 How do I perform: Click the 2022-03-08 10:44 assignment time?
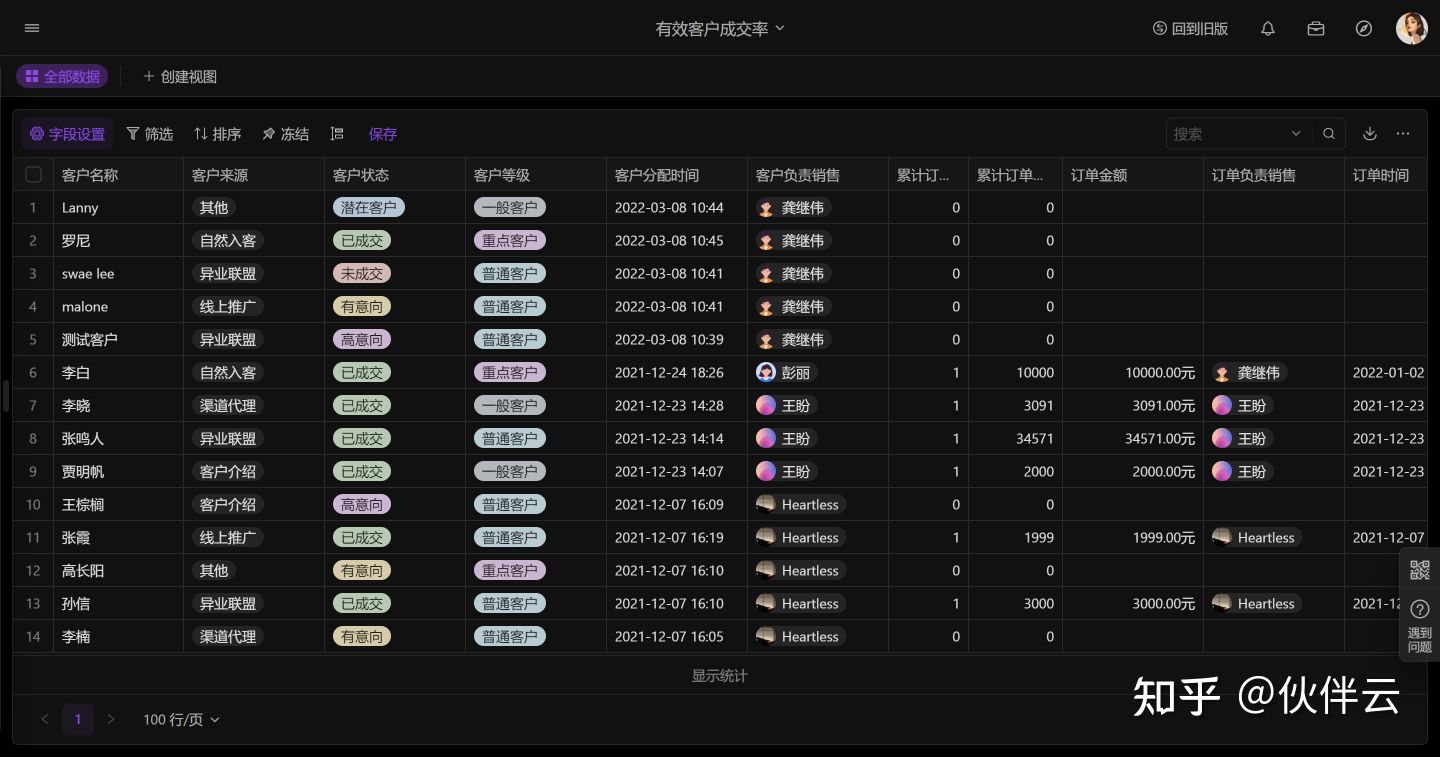(669, 208)
